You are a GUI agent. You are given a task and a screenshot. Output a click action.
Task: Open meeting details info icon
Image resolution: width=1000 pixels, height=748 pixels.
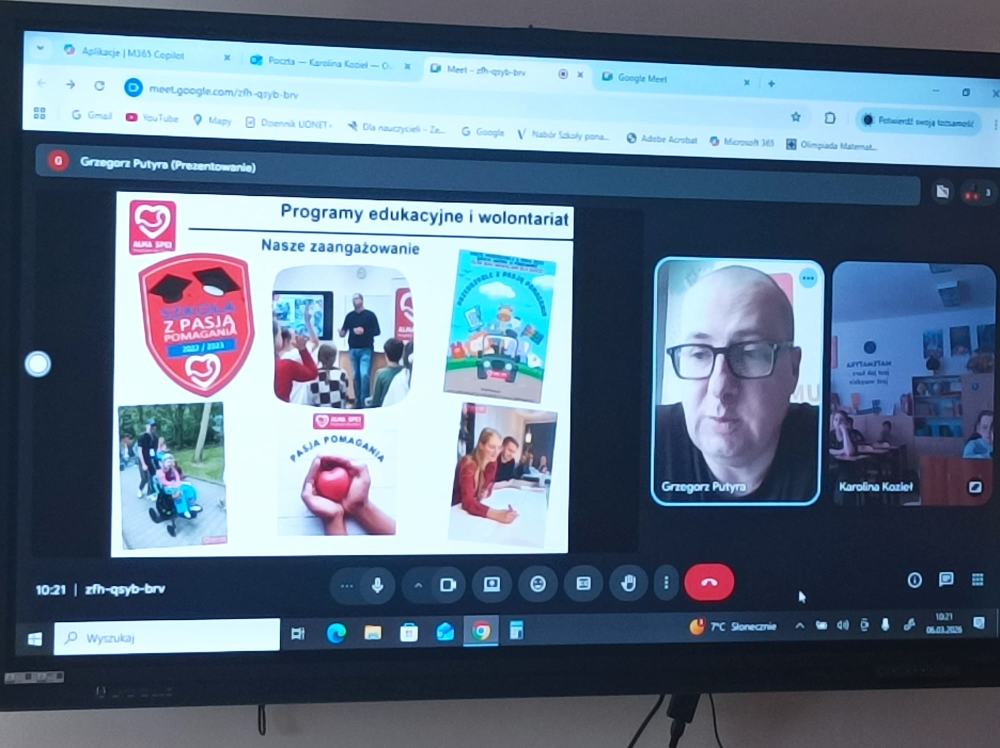click(914, 580)
